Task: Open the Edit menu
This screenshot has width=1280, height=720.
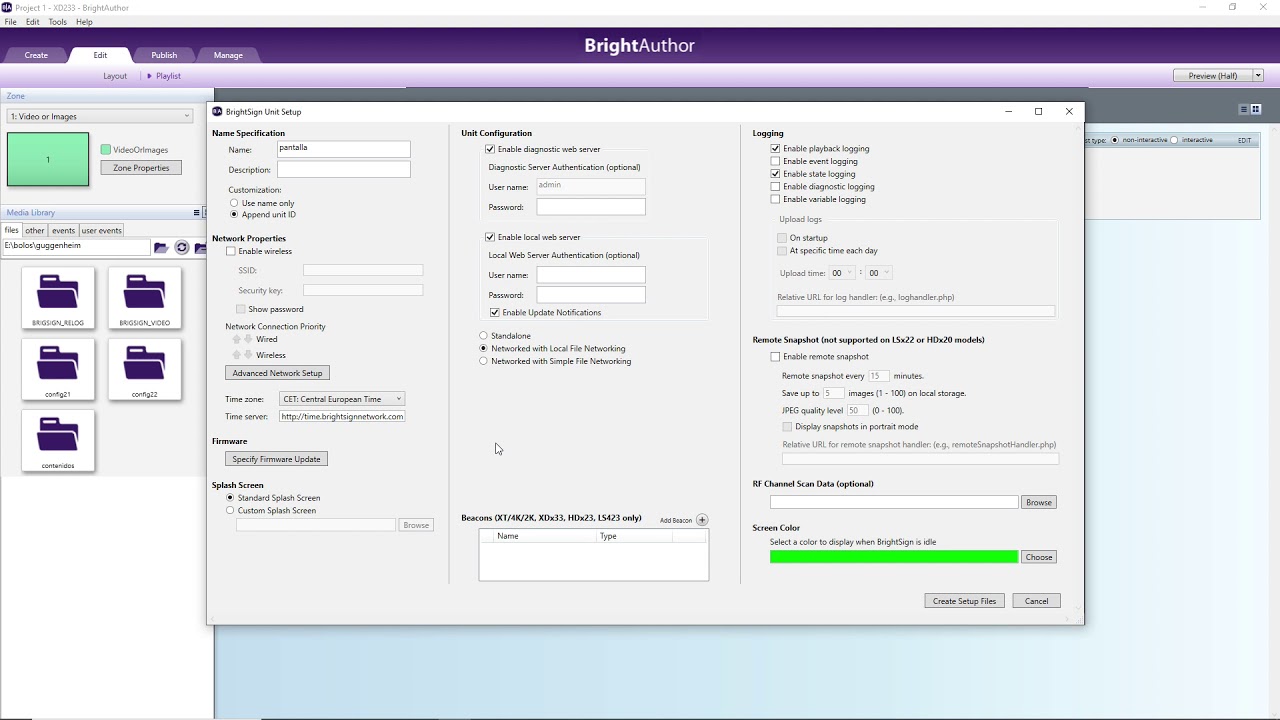Action: pyautogui.click(x=33, y=22)
